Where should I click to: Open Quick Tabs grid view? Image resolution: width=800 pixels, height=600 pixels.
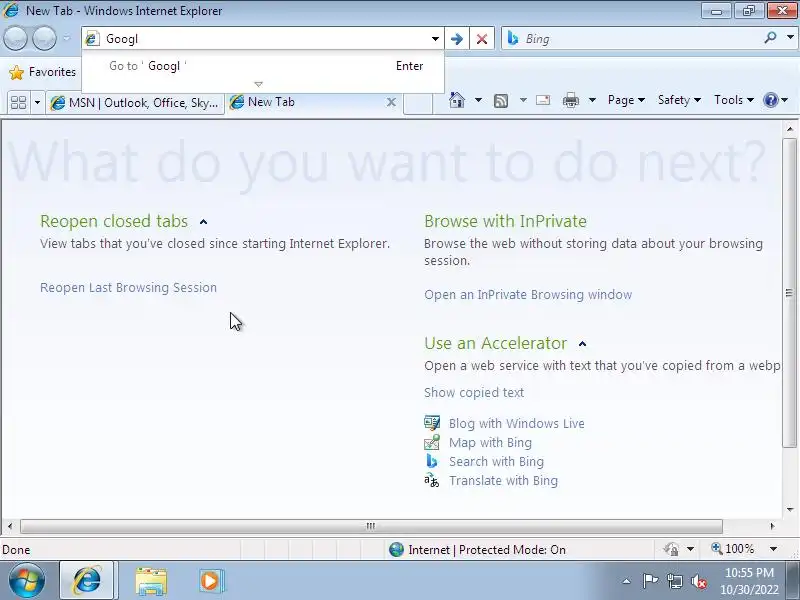(x=18, y=103)
